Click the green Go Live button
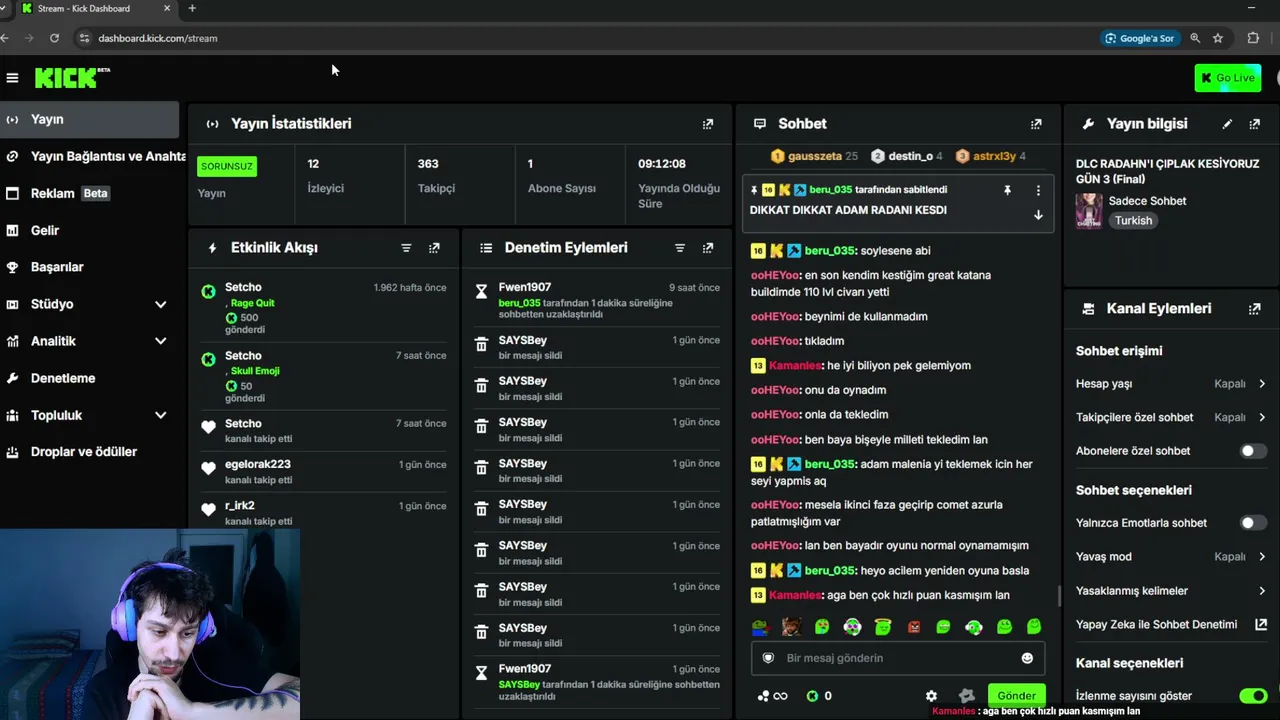Screen dimensions: 1280x720 tap(1228, 78)
